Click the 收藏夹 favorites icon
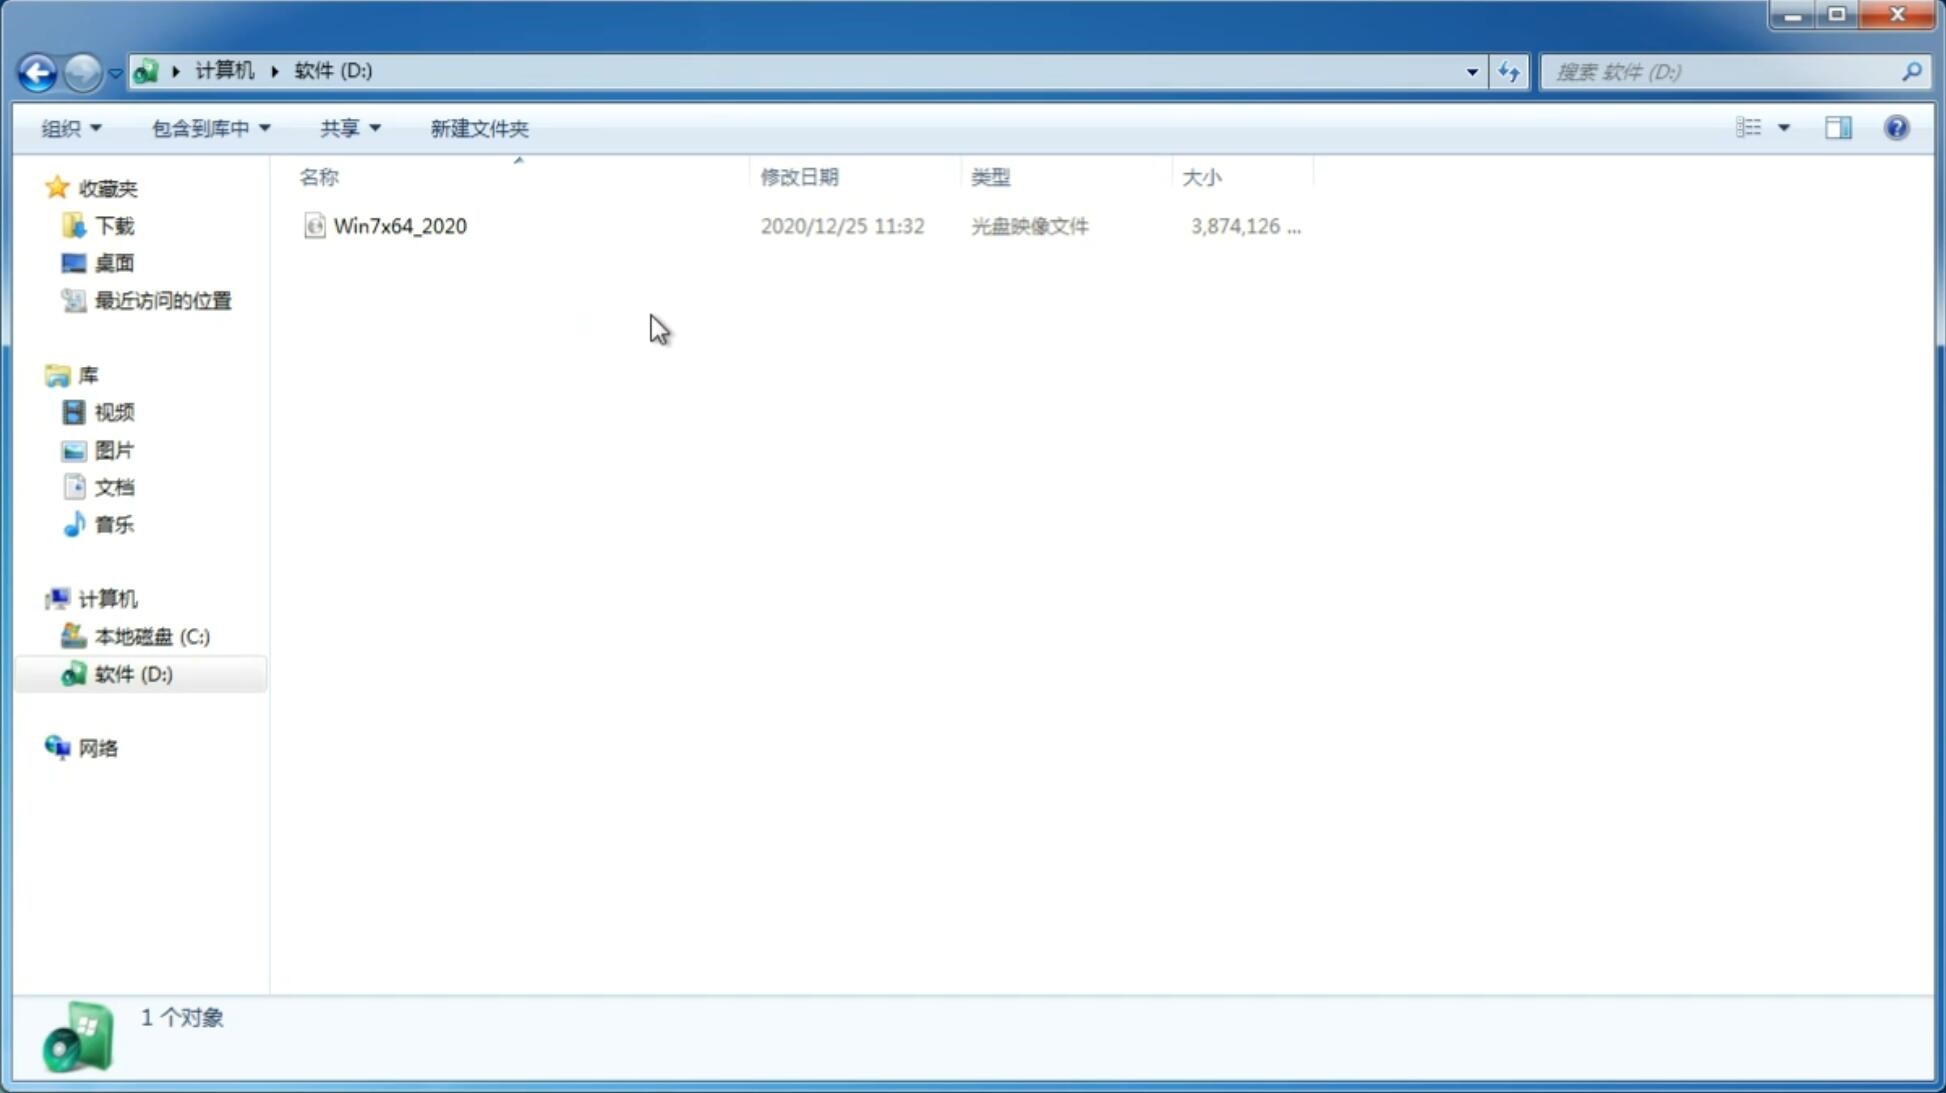The image size is (1946, 1093). tap(56, 187)
